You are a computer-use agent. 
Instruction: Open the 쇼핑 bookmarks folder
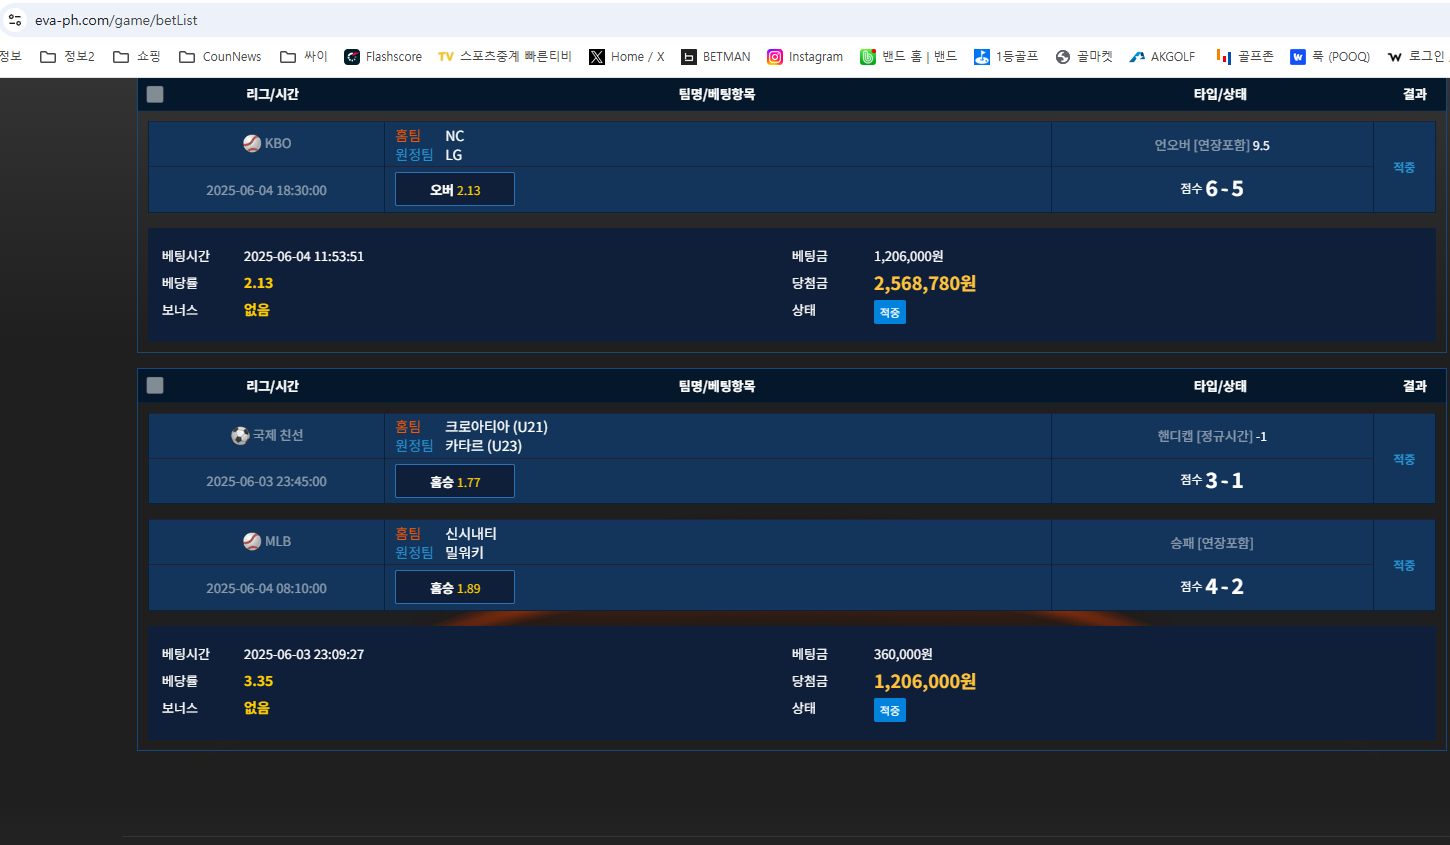137,57
